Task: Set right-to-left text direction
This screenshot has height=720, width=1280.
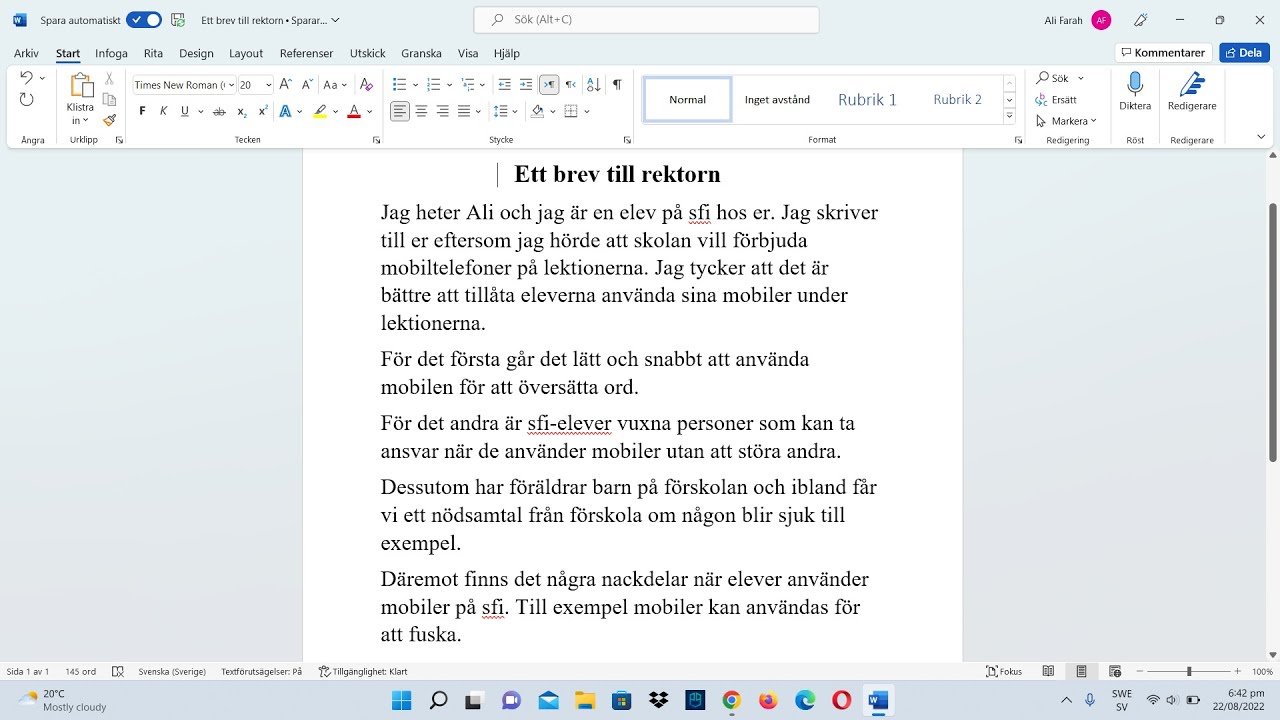Action: 570,85
